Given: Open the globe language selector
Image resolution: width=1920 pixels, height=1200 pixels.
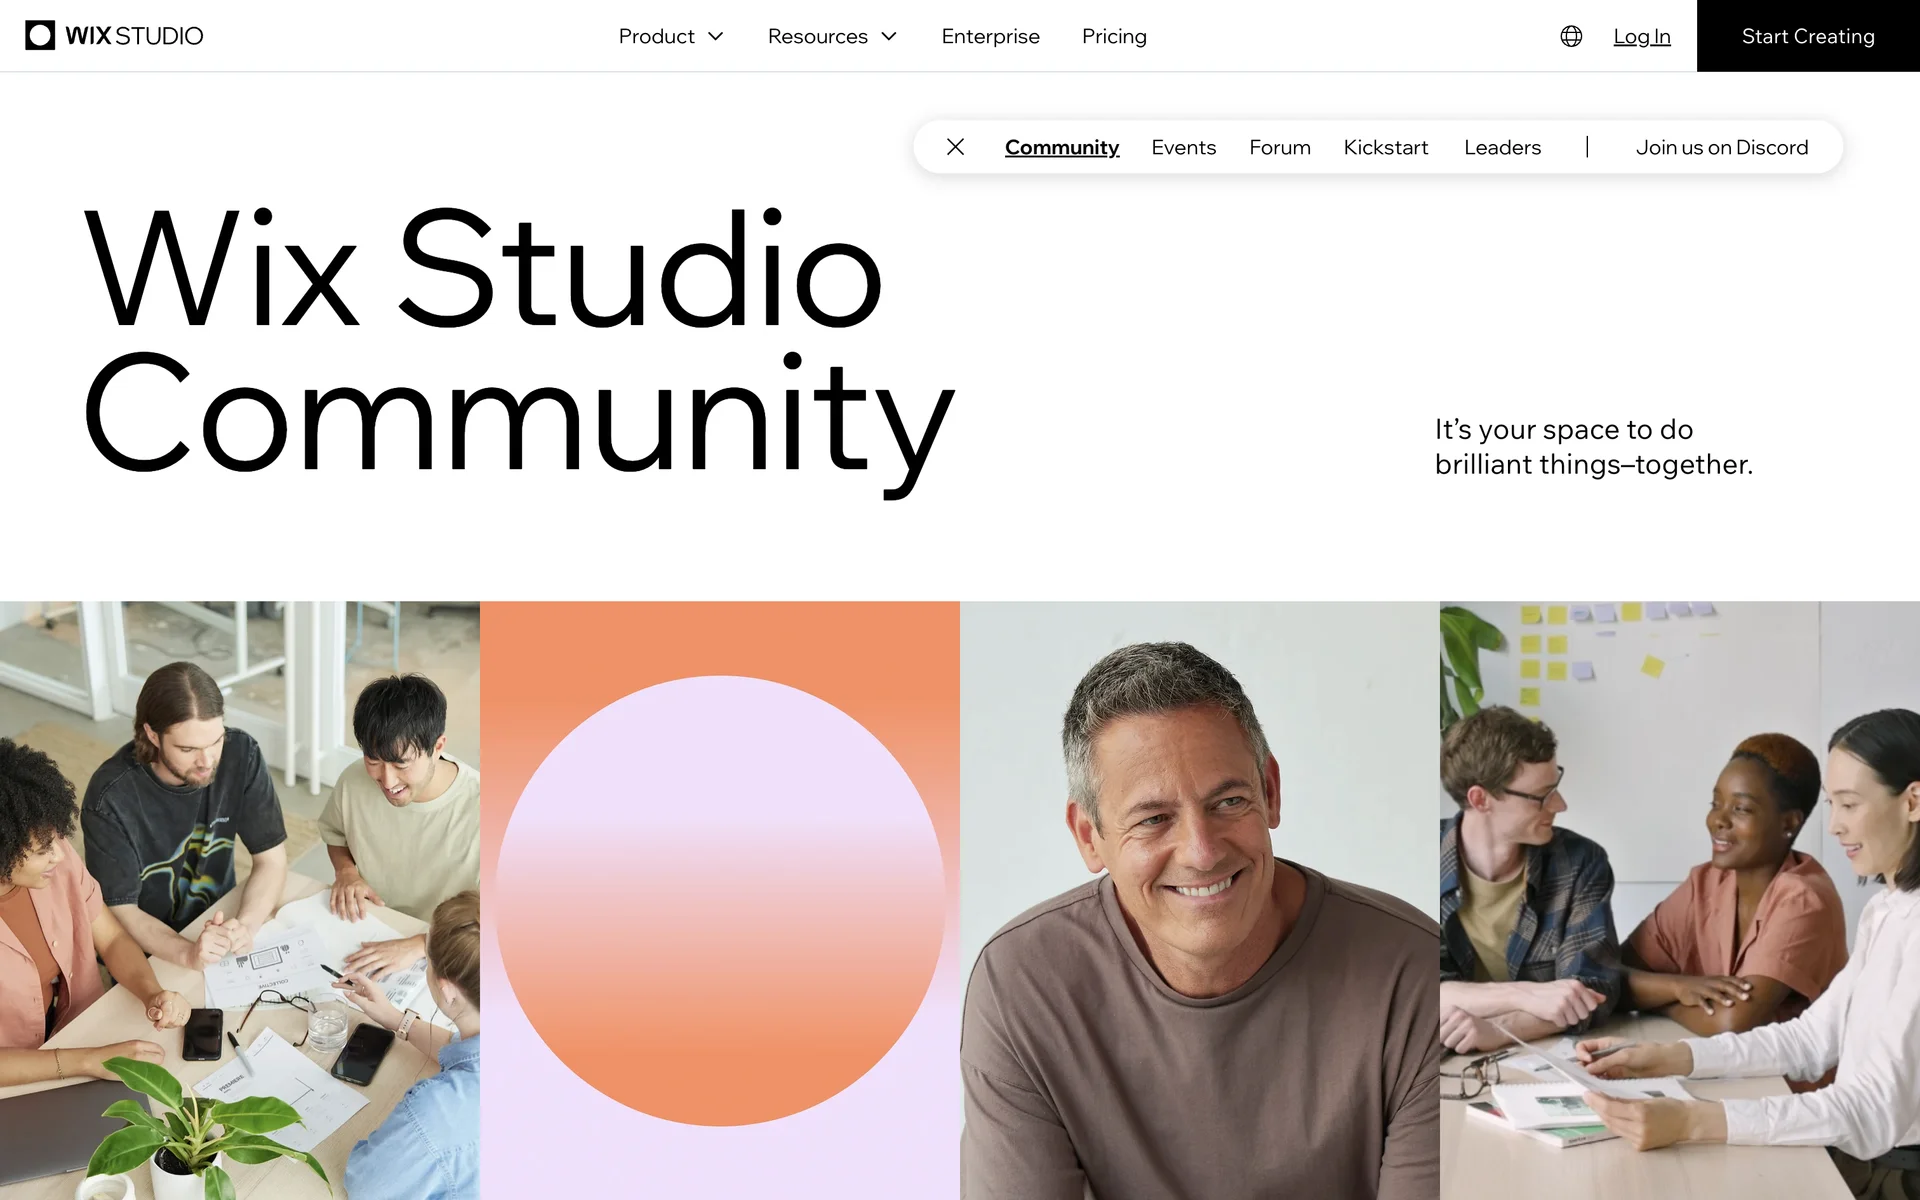Looking at the screenshot, I should [x=1571, y=36].
